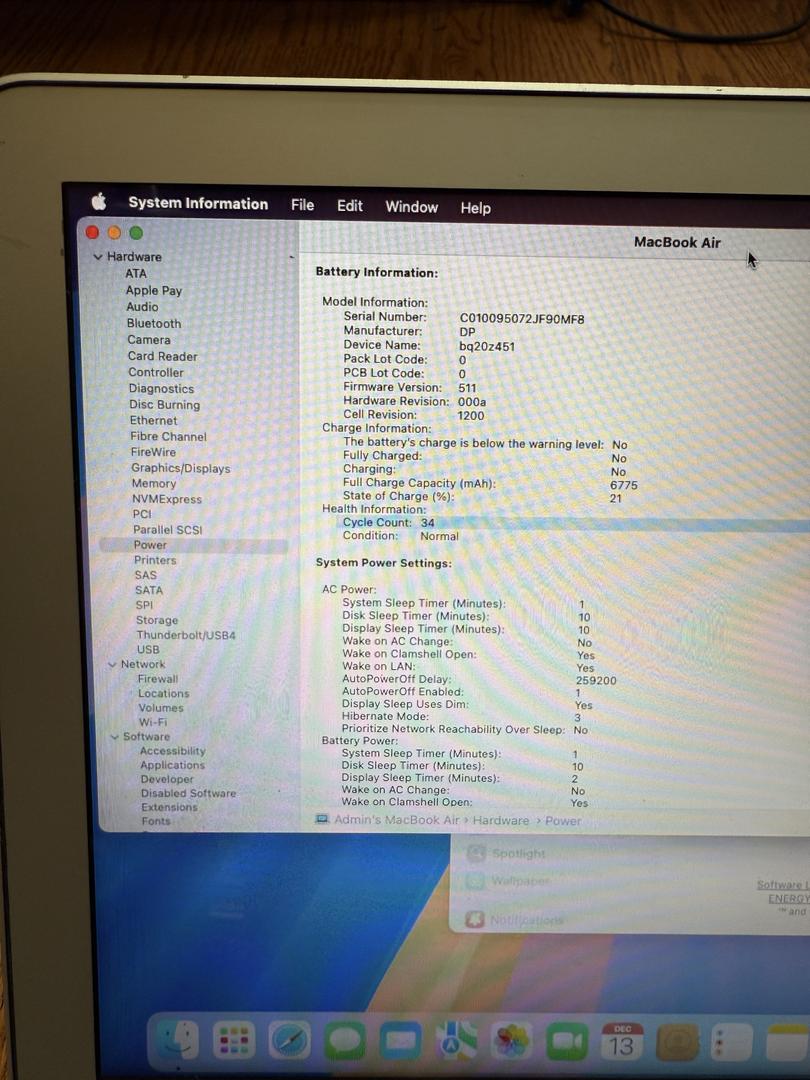Collapse the Software section in sidebar
This screenshot has width=810, height=1080.
coord(115,737)
